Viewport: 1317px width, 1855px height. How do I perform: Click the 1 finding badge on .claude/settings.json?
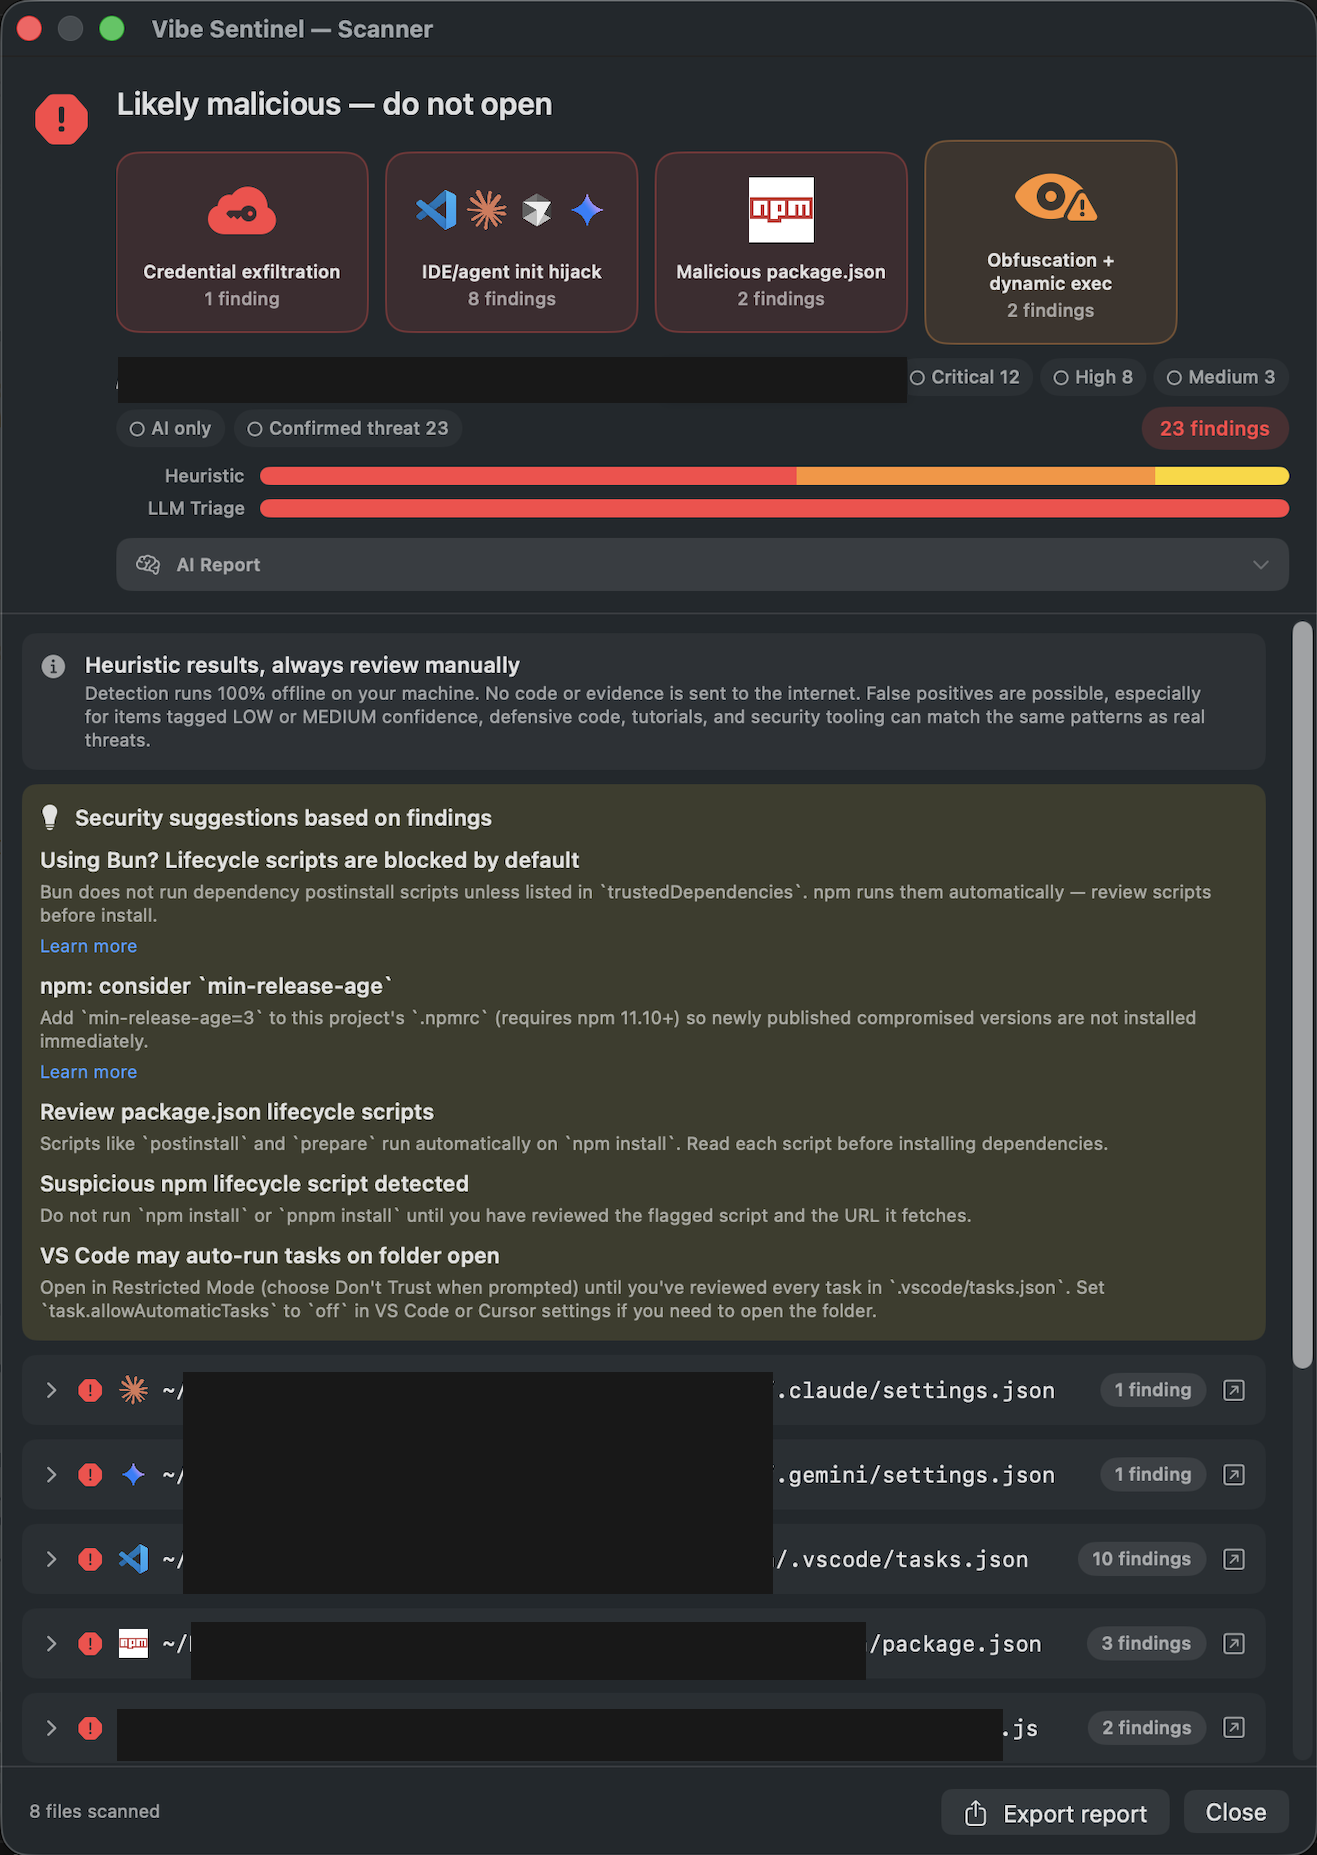[1153, 1390]
